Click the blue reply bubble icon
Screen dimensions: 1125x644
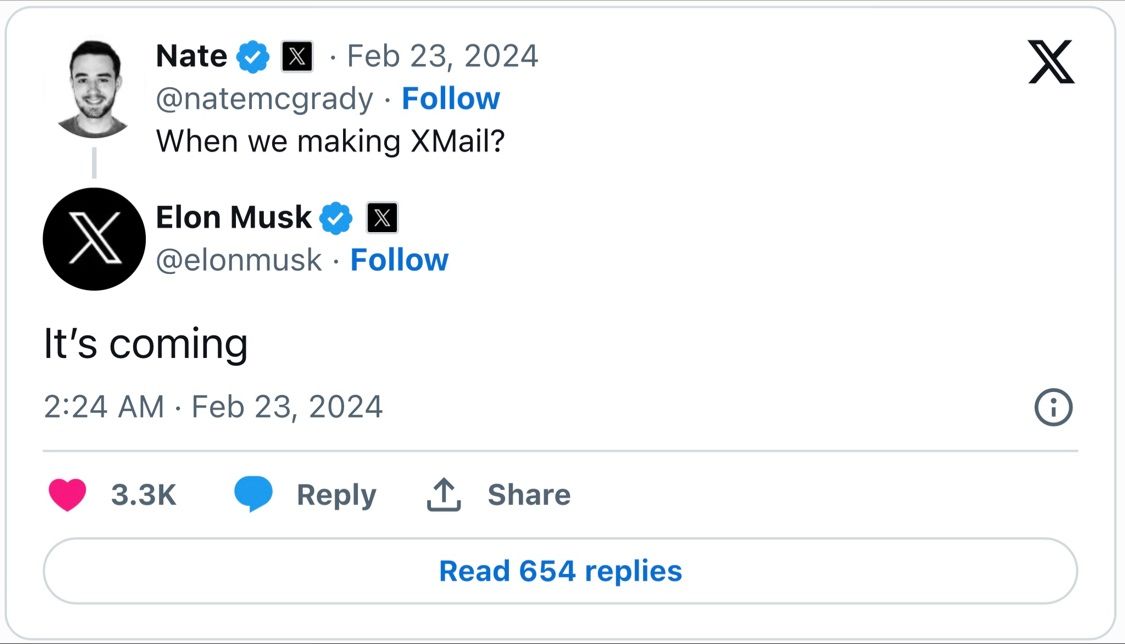[x=253, y=494]
